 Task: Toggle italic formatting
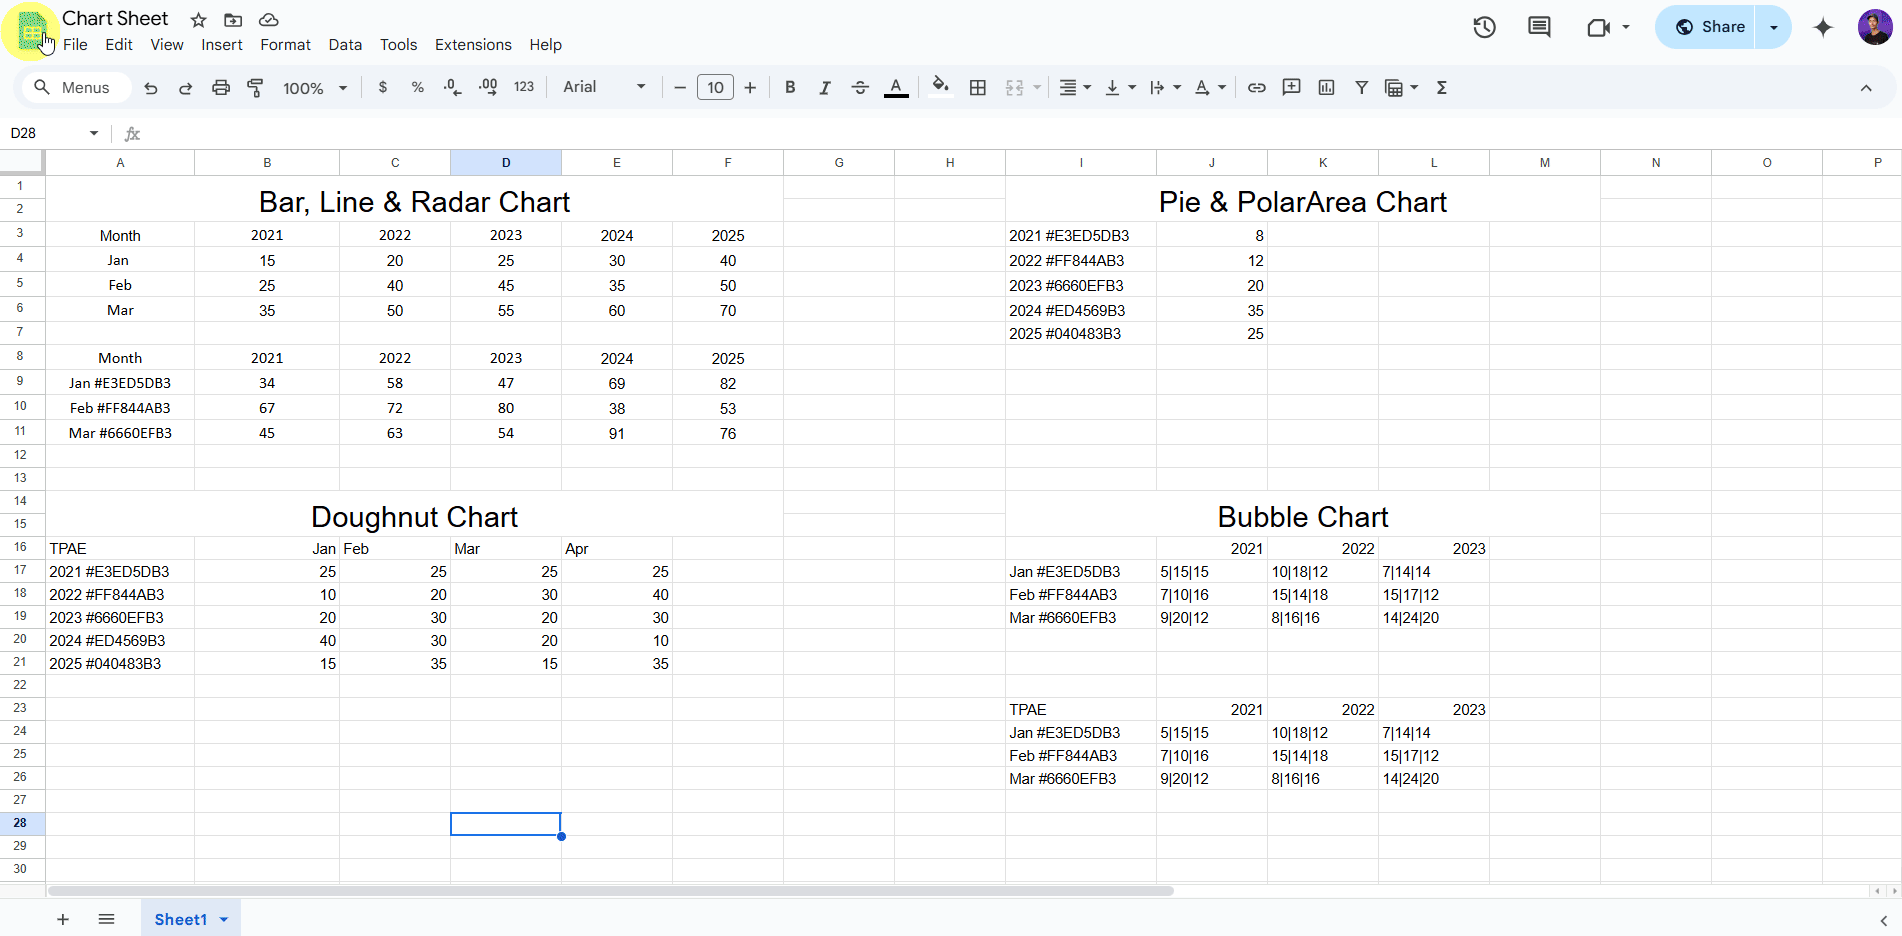pos(825,88)
